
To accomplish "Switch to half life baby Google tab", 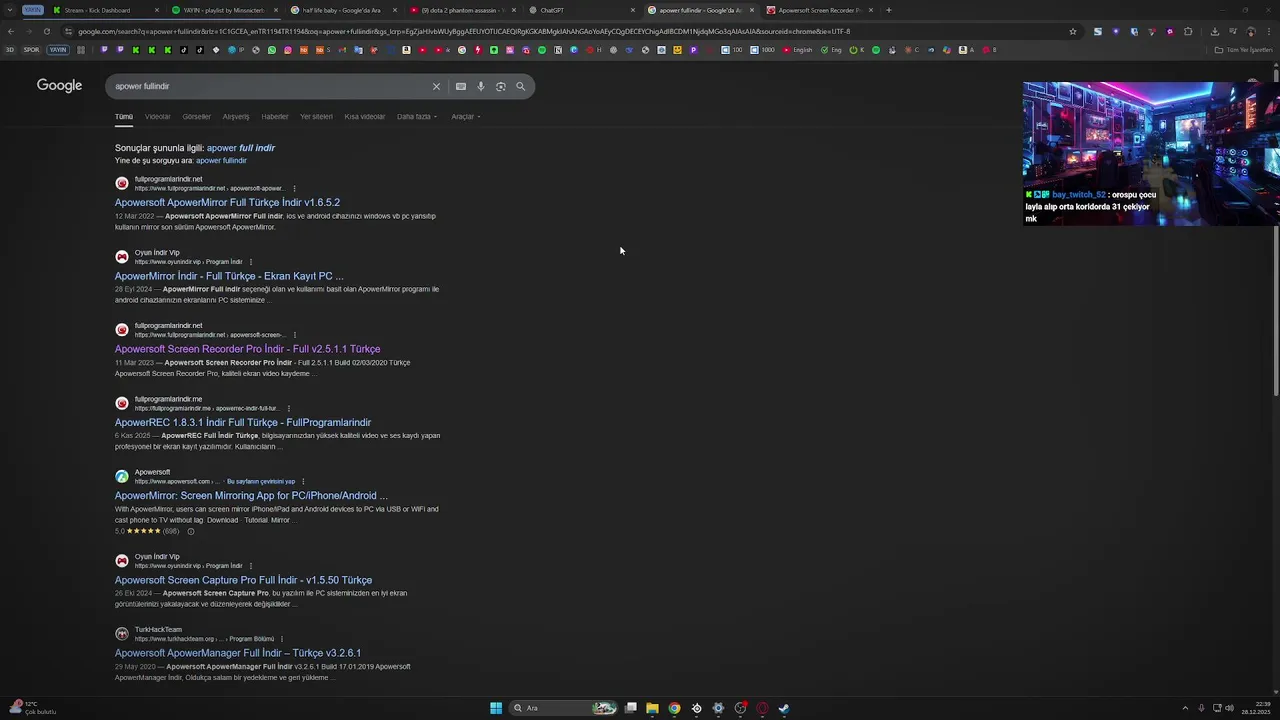I will (x=342, y=10).
